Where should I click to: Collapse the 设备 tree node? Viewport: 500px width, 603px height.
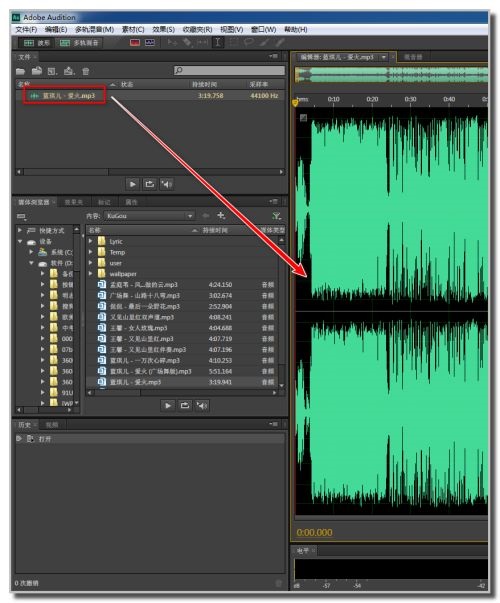pos(20,241)
